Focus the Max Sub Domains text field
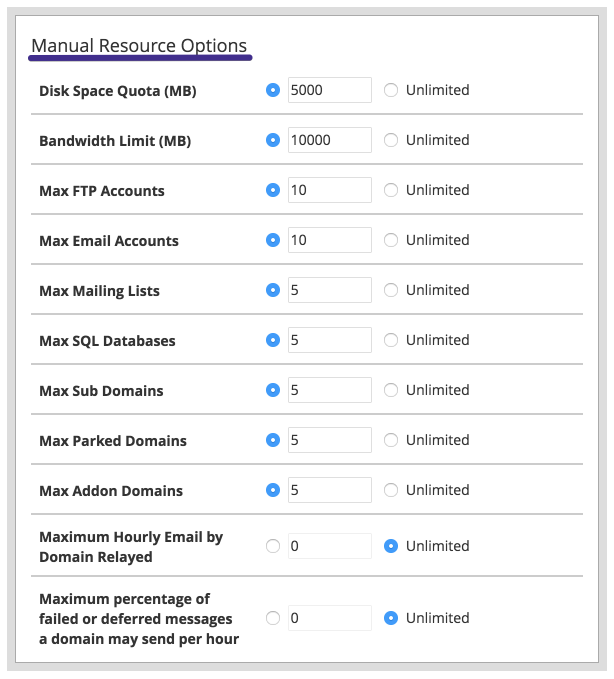The width and height of the screenshot is (614, 679). click(329, 390)
